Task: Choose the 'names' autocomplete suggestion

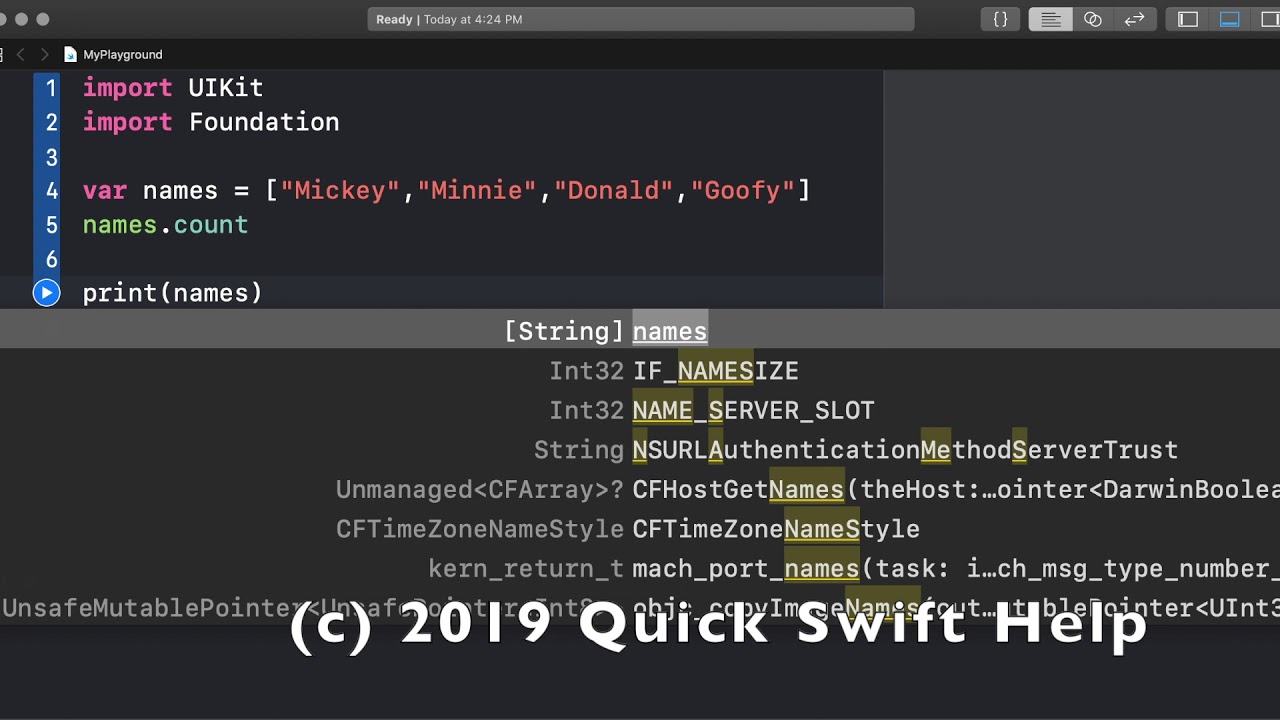Action: (640, 331)
